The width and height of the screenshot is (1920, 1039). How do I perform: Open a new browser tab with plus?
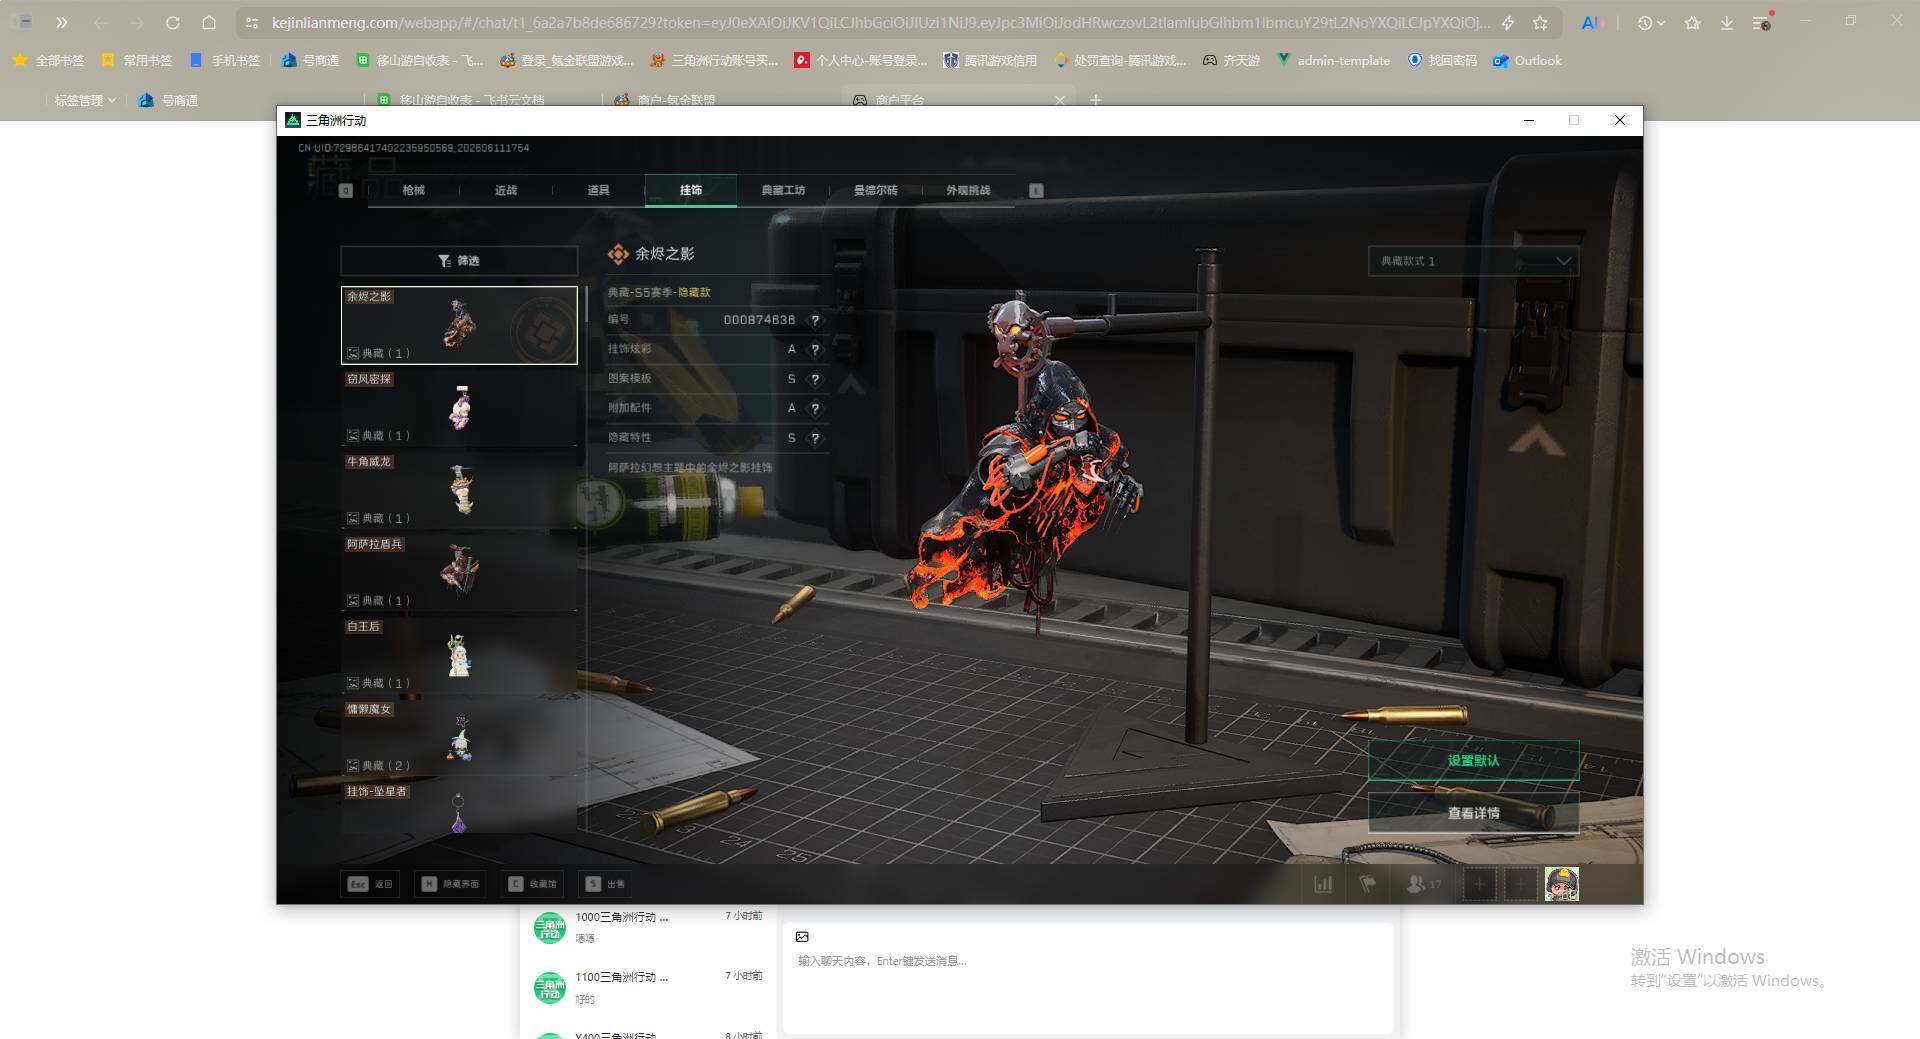(x=1095, y=100)
